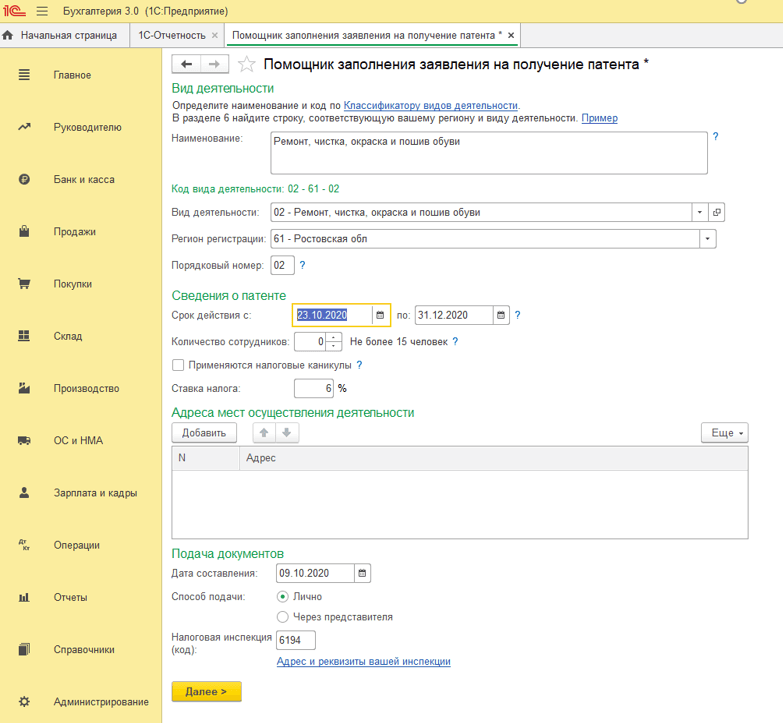
Task: Click the back arrow navigation button
Action: click(186, 64)
